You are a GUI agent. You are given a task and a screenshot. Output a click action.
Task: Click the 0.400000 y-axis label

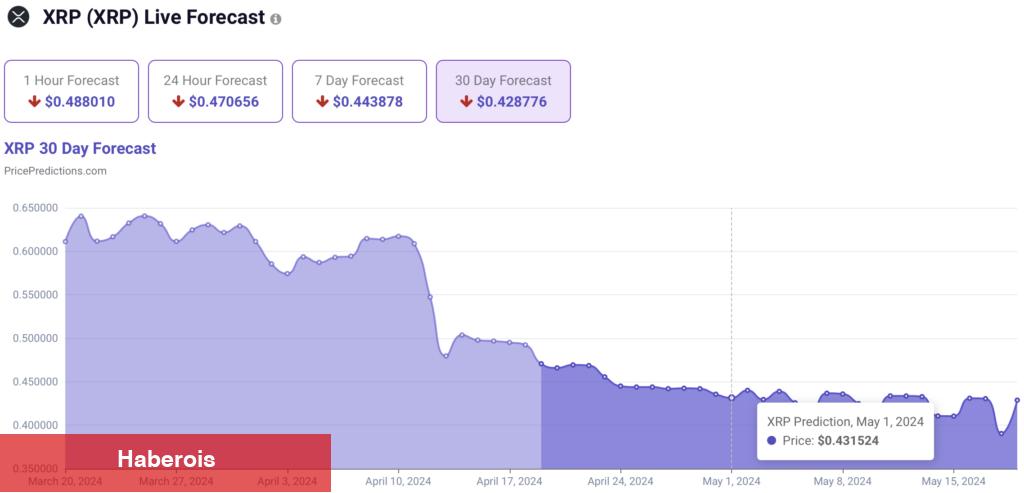click(x=35, y=425)
